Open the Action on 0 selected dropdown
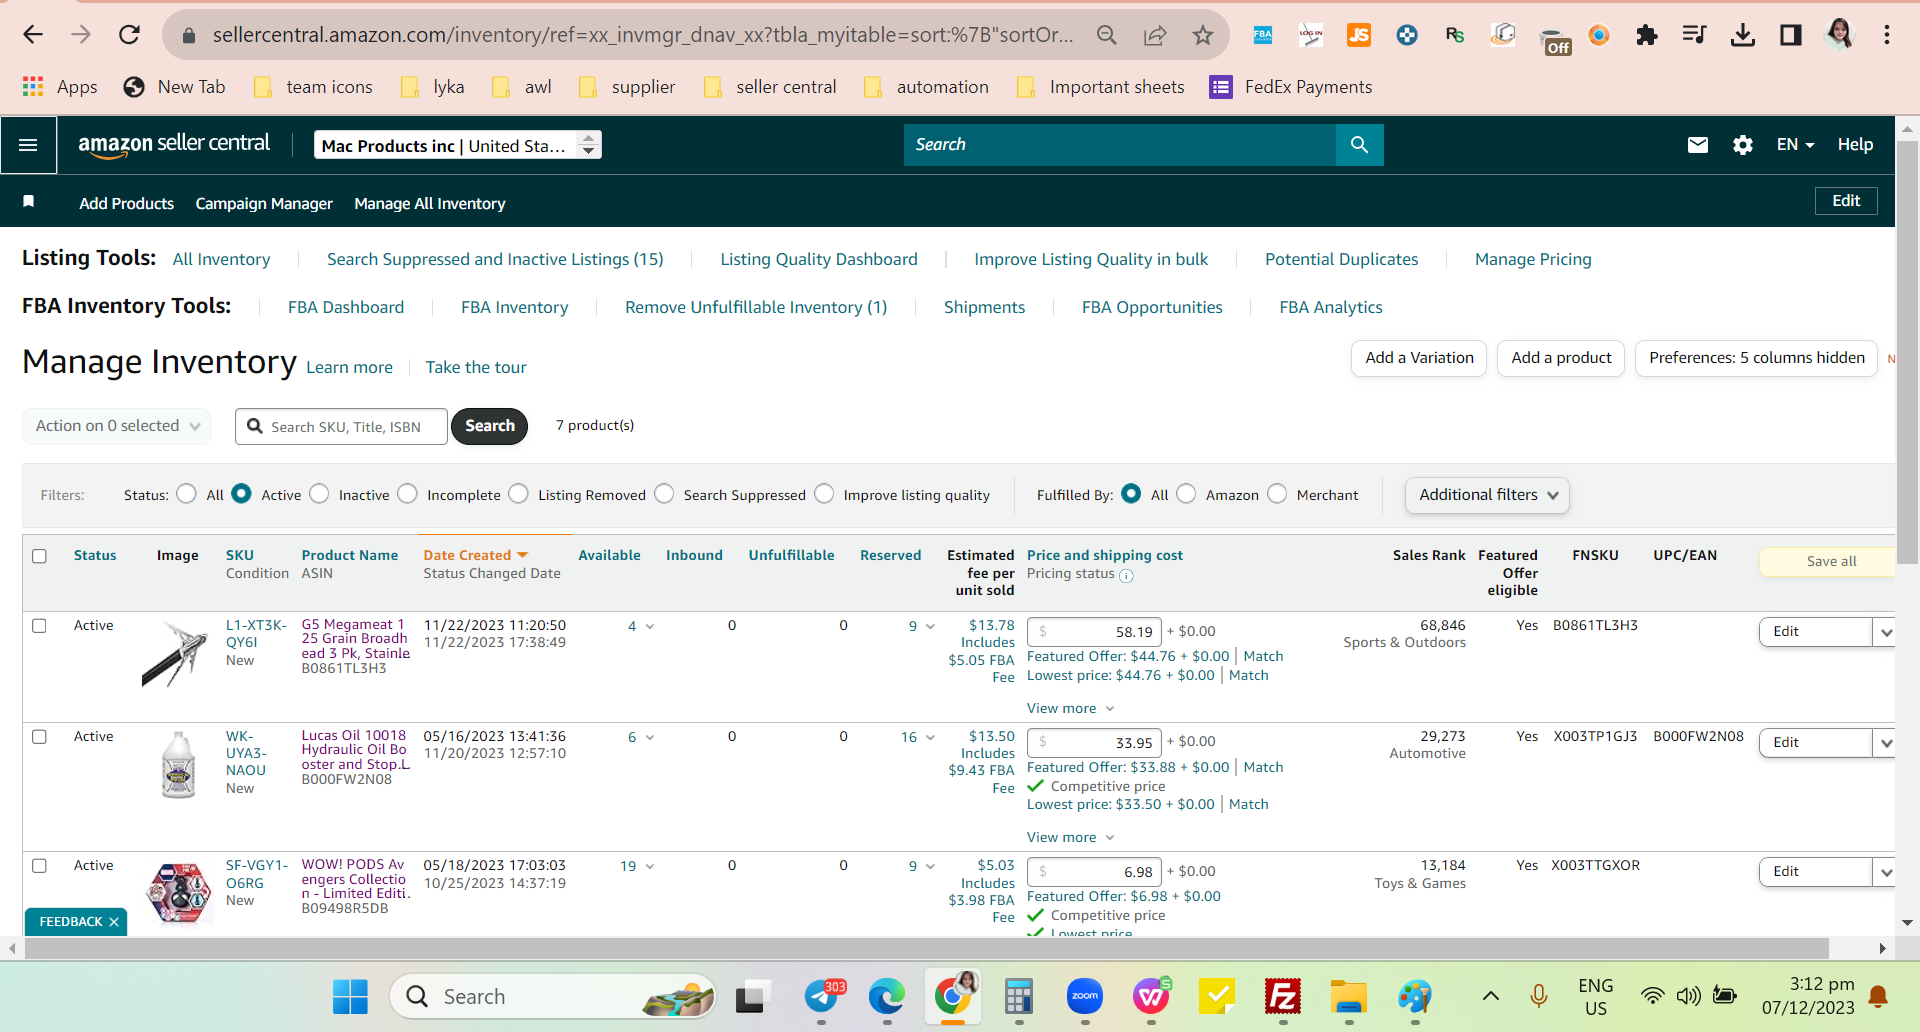 pos(117,426)
